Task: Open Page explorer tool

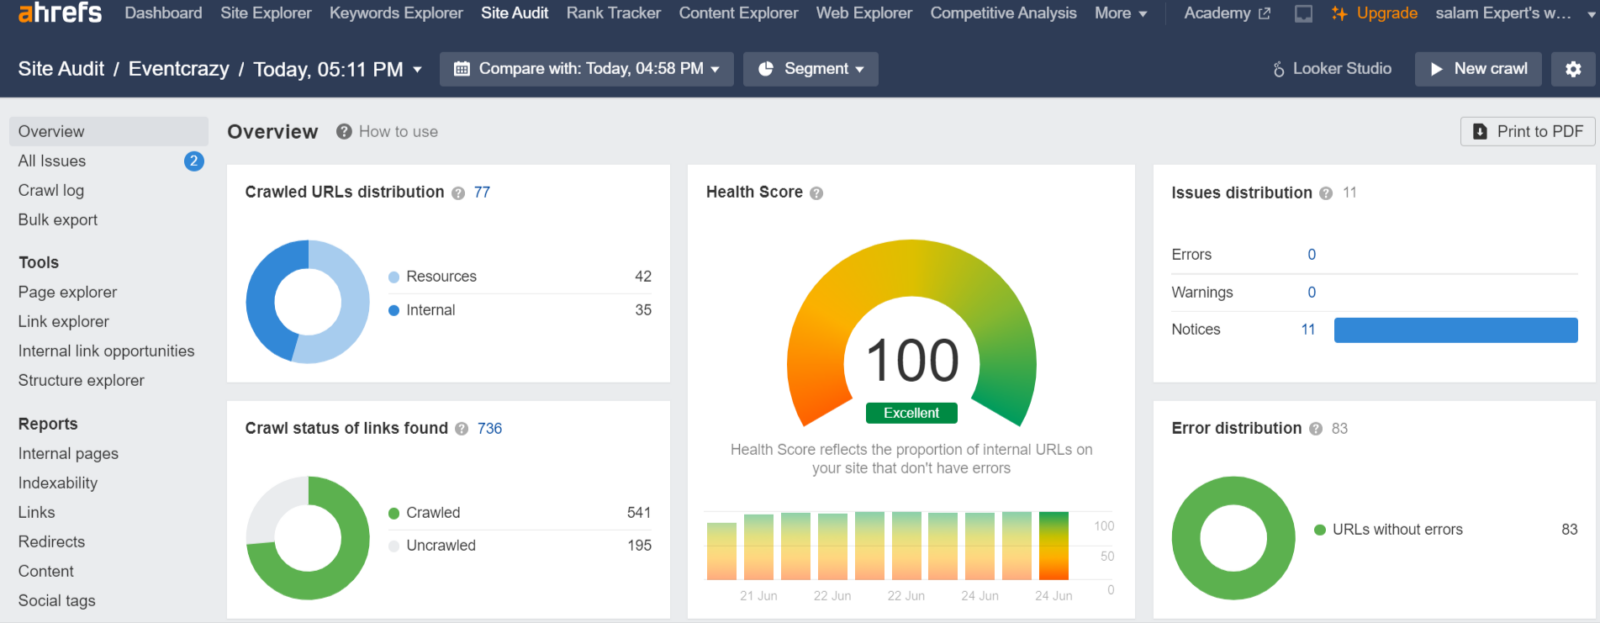Action: click(x=68, y=292)
